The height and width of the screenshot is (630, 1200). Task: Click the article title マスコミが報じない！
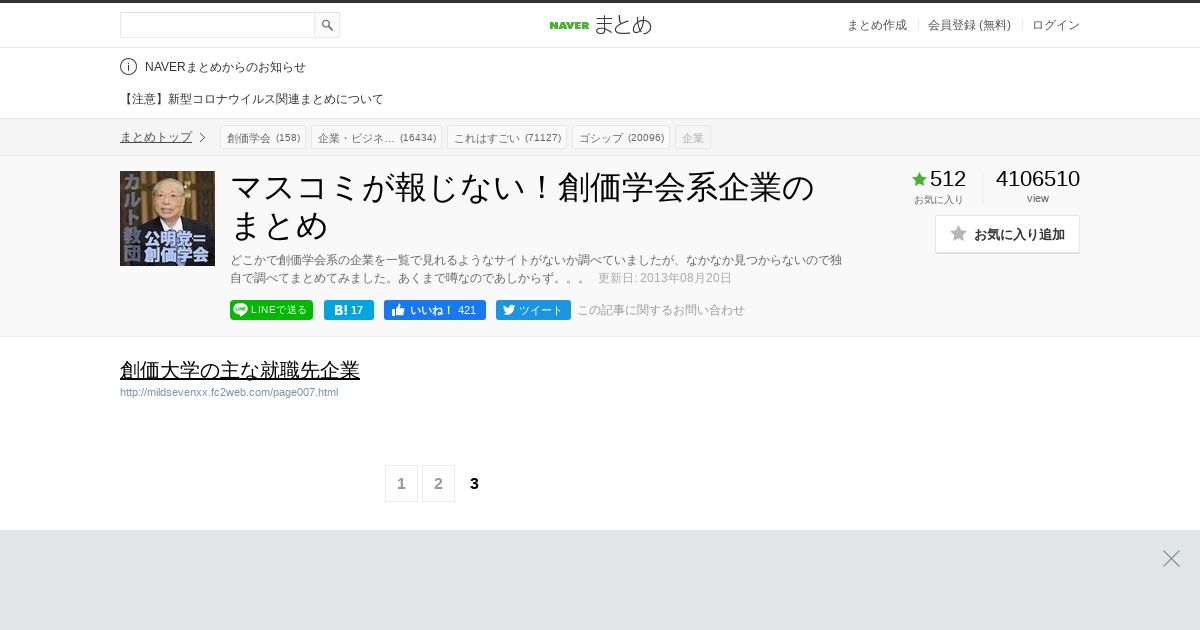[522, 207]
